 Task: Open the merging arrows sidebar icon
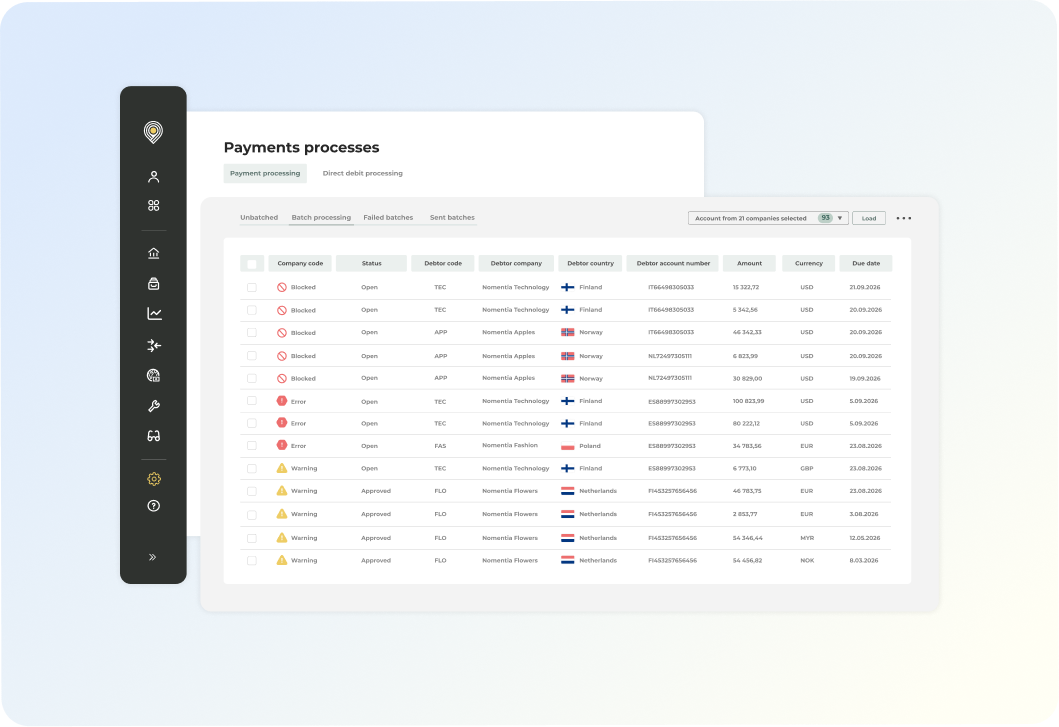154,345
